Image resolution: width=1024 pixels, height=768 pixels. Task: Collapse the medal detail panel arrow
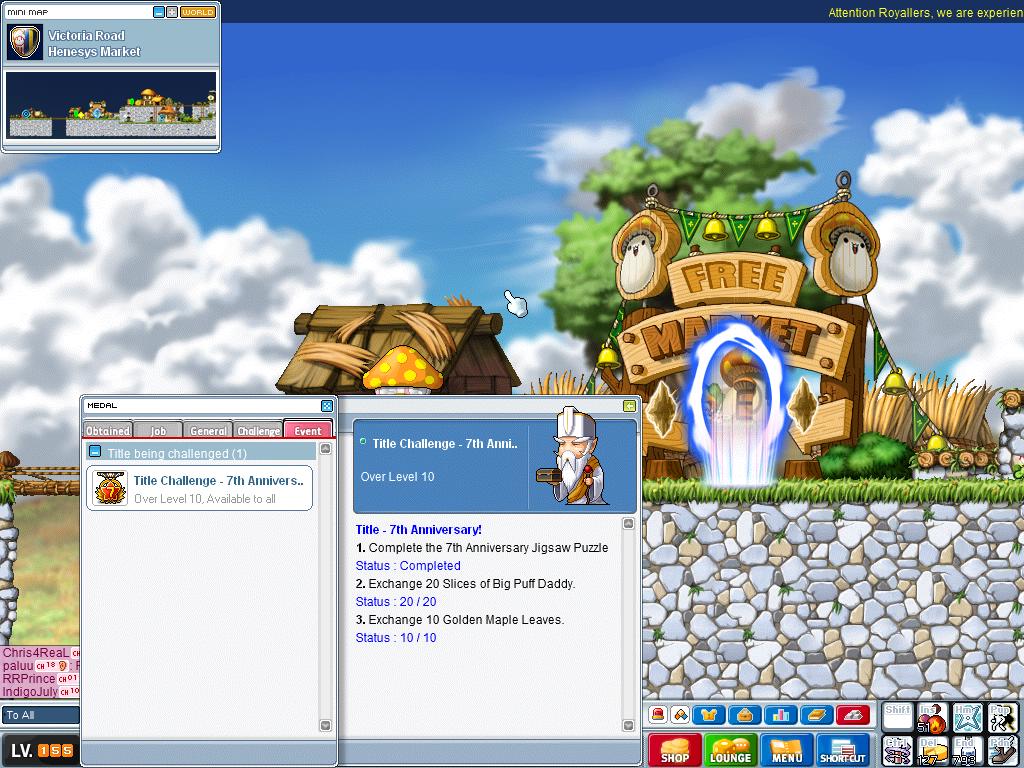point(630,406)
